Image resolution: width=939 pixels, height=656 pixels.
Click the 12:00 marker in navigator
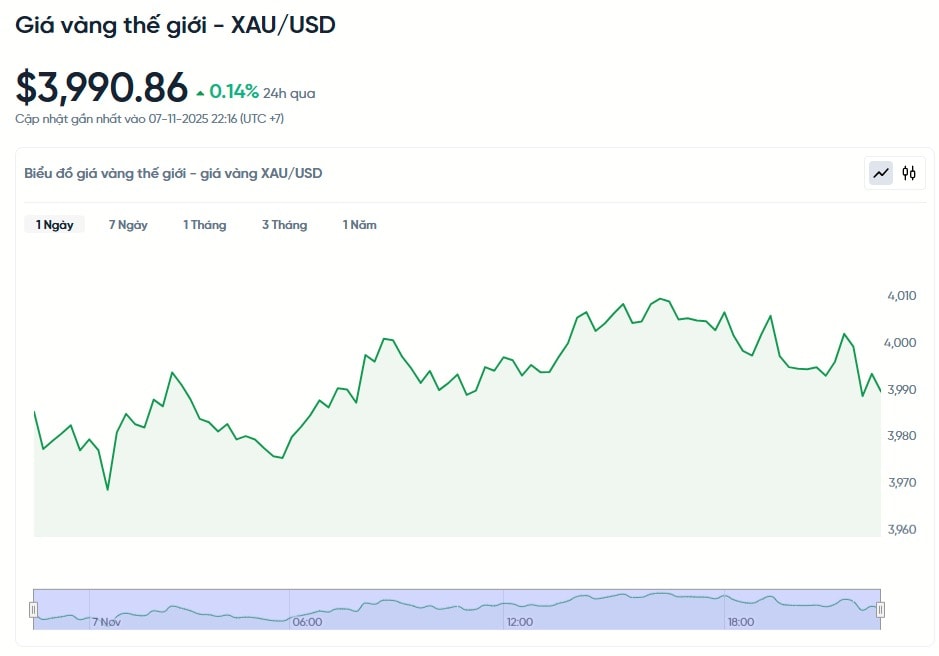pos(519,622)
